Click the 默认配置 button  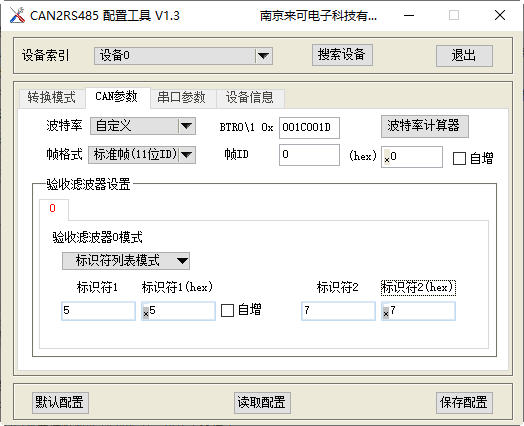coord(60,403)
